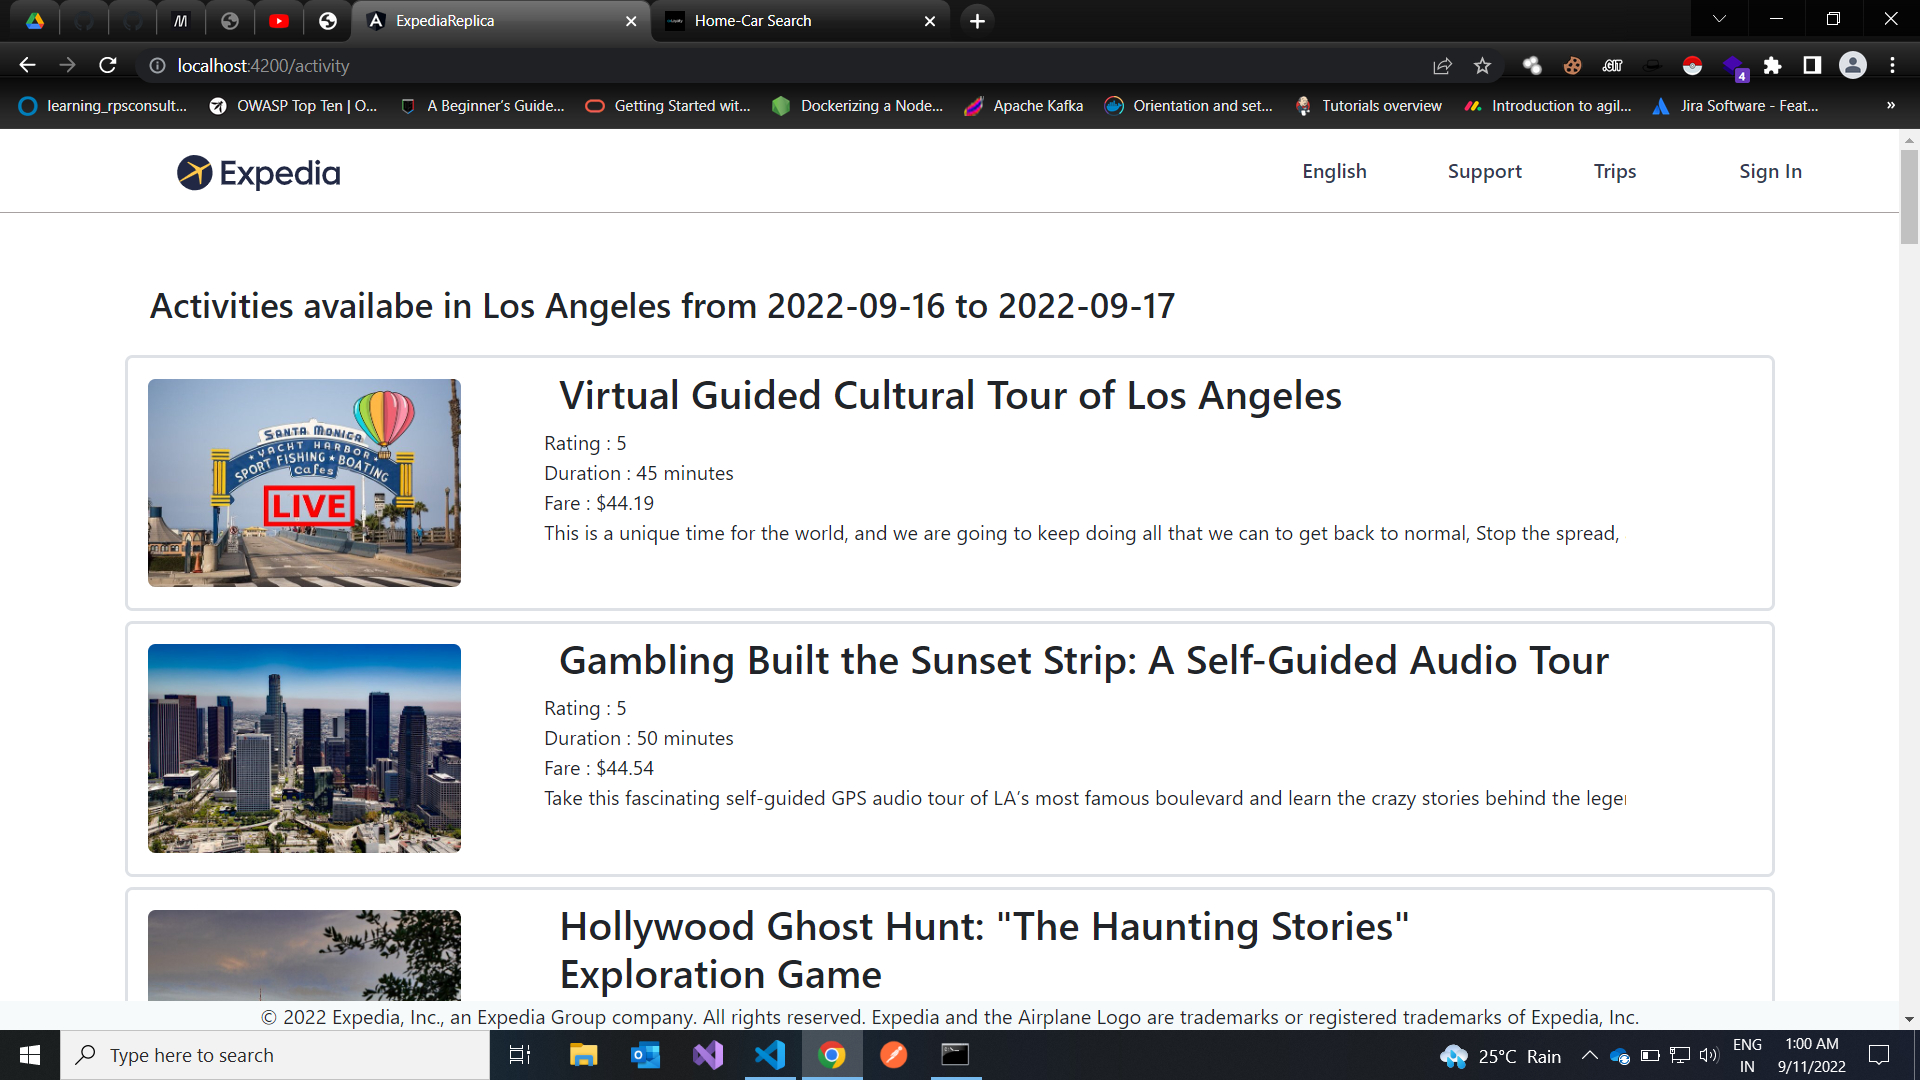Toggle the browser side panel icon

(x=1812, y=66)
